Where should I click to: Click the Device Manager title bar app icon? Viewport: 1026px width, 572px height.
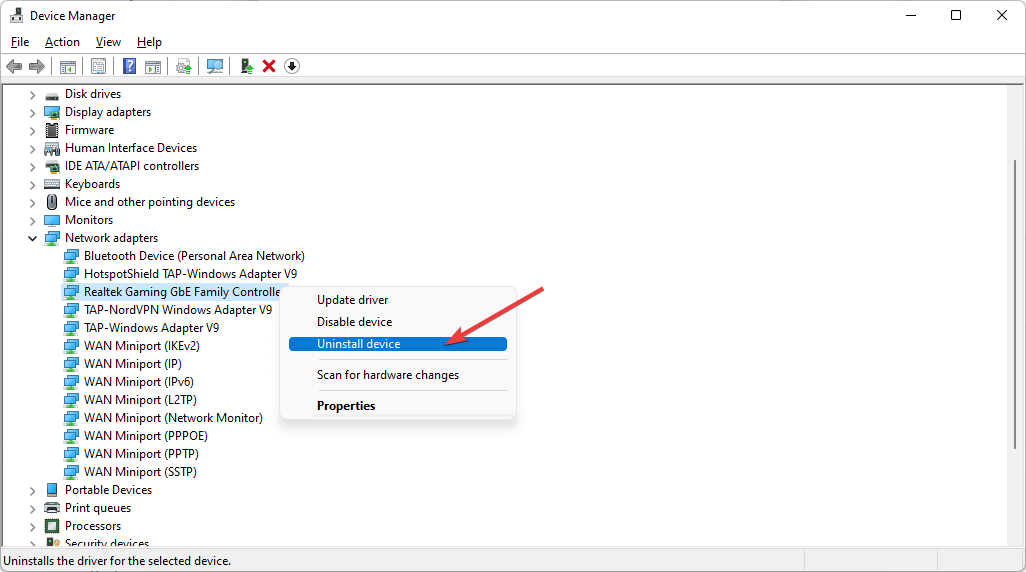click(x=16, y=15)
